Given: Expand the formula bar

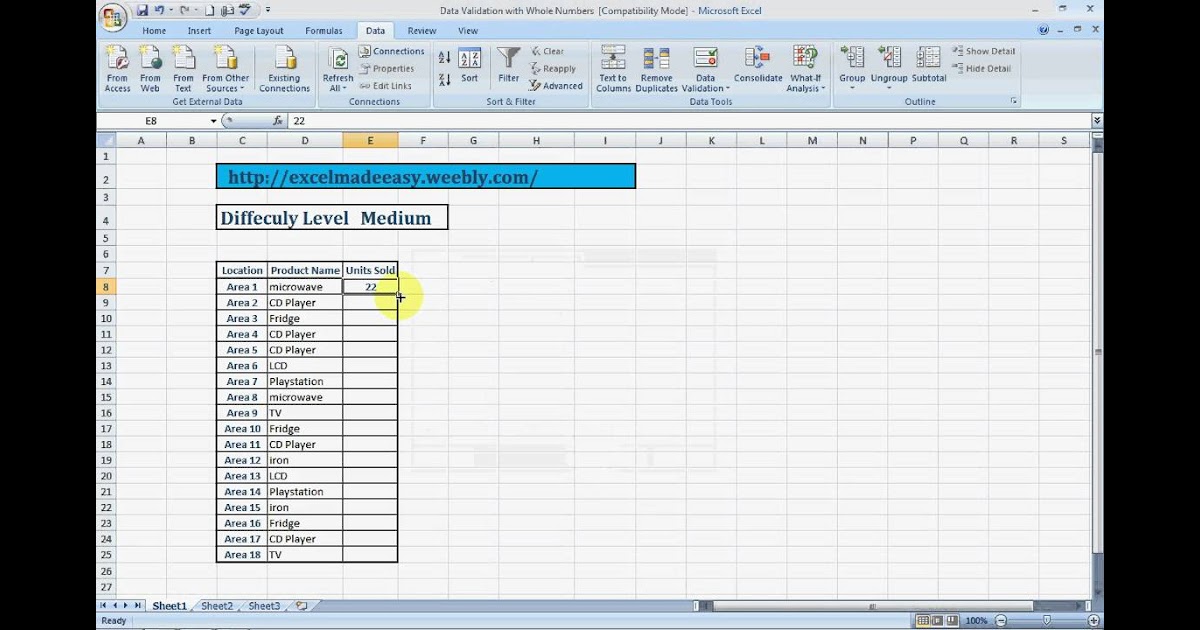Looking at the screenshot, I should (1097, 121).
